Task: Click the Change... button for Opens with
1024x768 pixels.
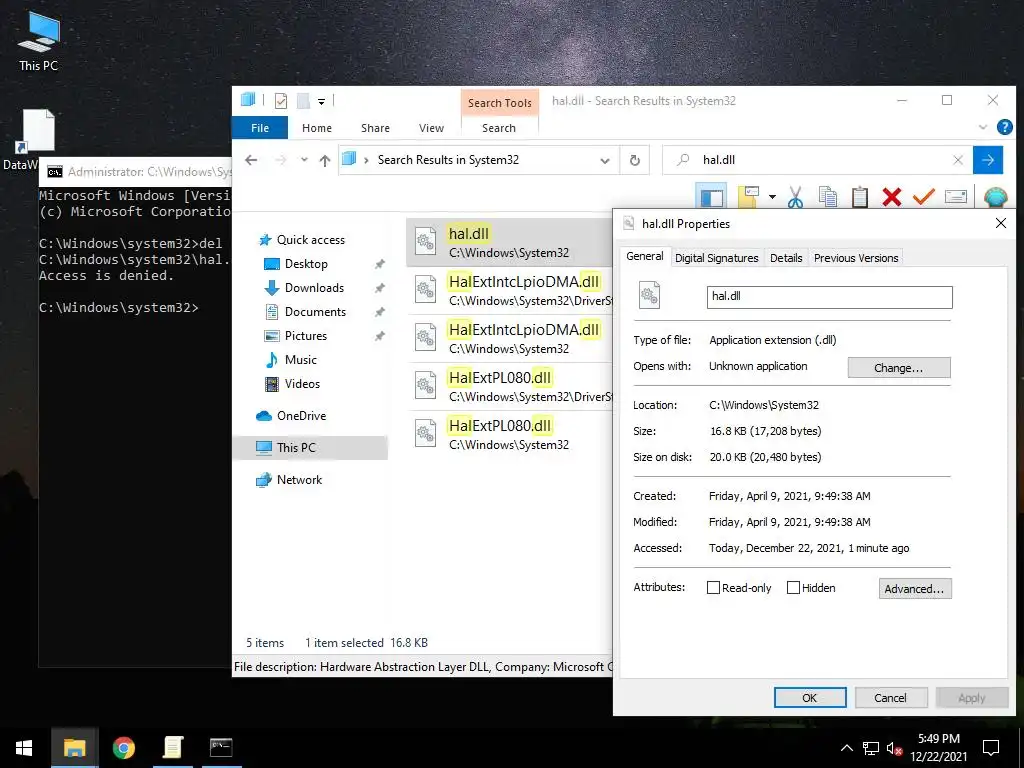Action: click(899, 368)
